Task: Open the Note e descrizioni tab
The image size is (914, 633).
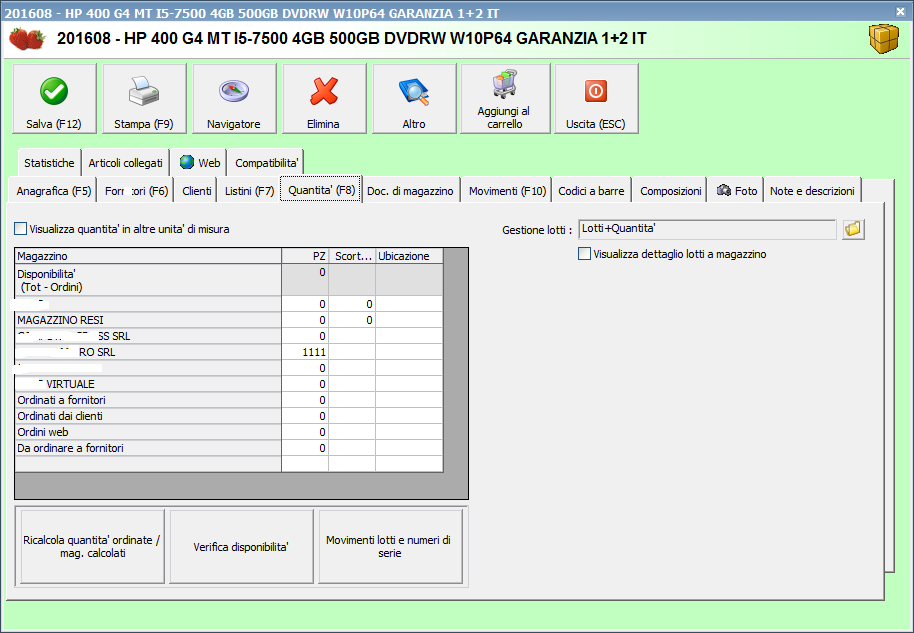Action: coord(812,191)
